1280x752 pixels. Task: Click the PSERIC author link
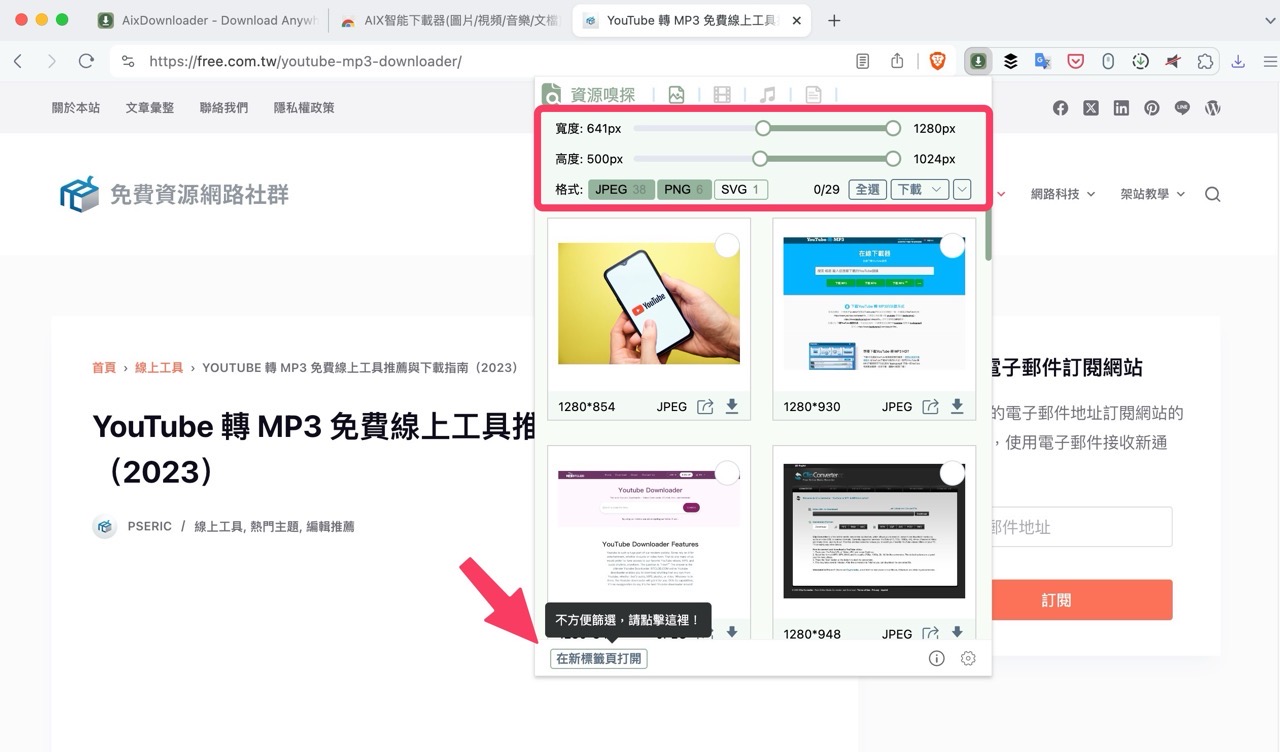tap(150, 526)
